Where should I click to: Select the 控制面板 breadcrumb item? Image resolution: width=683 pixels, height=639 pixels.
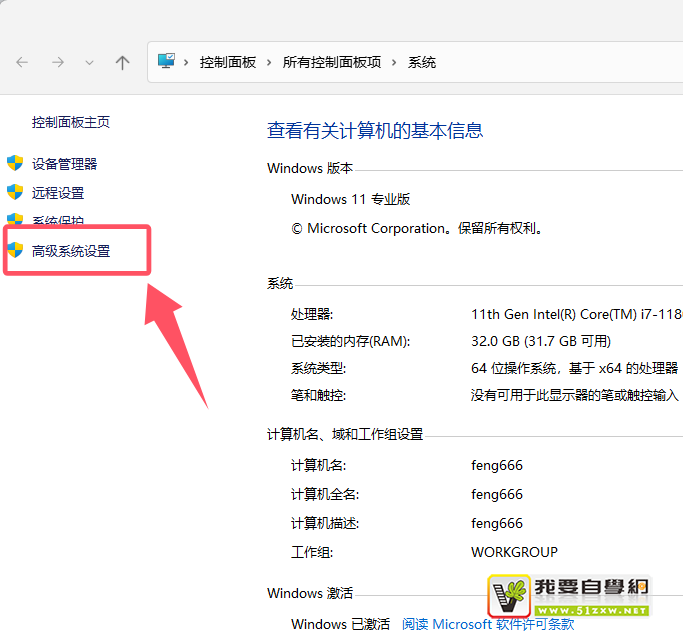[228, 62]
